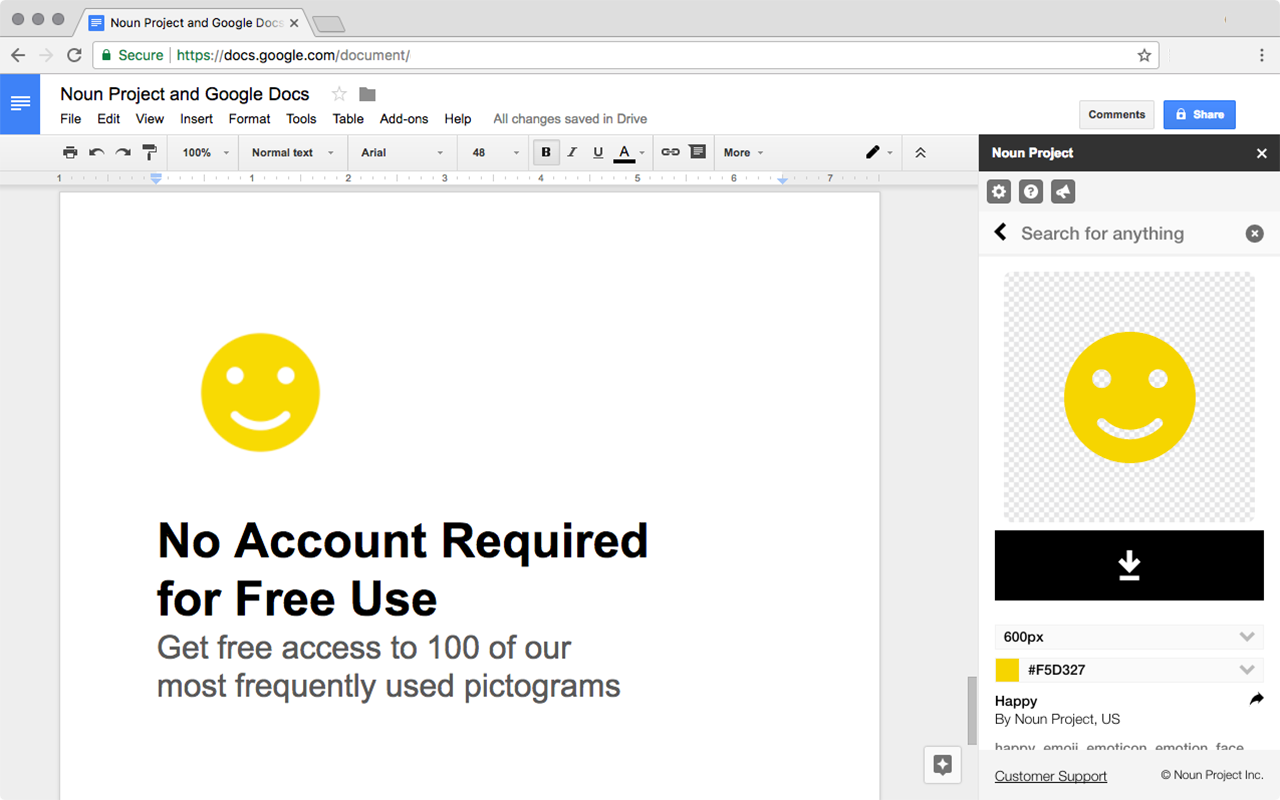Open the Help menu
The width and height of the screenshot is (1280, 800).
pos(458,118)
